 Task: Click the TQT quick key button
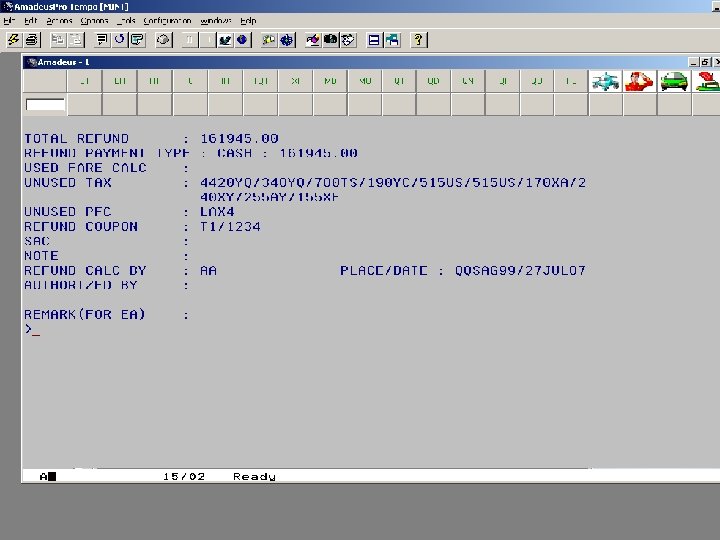[260, 81]
